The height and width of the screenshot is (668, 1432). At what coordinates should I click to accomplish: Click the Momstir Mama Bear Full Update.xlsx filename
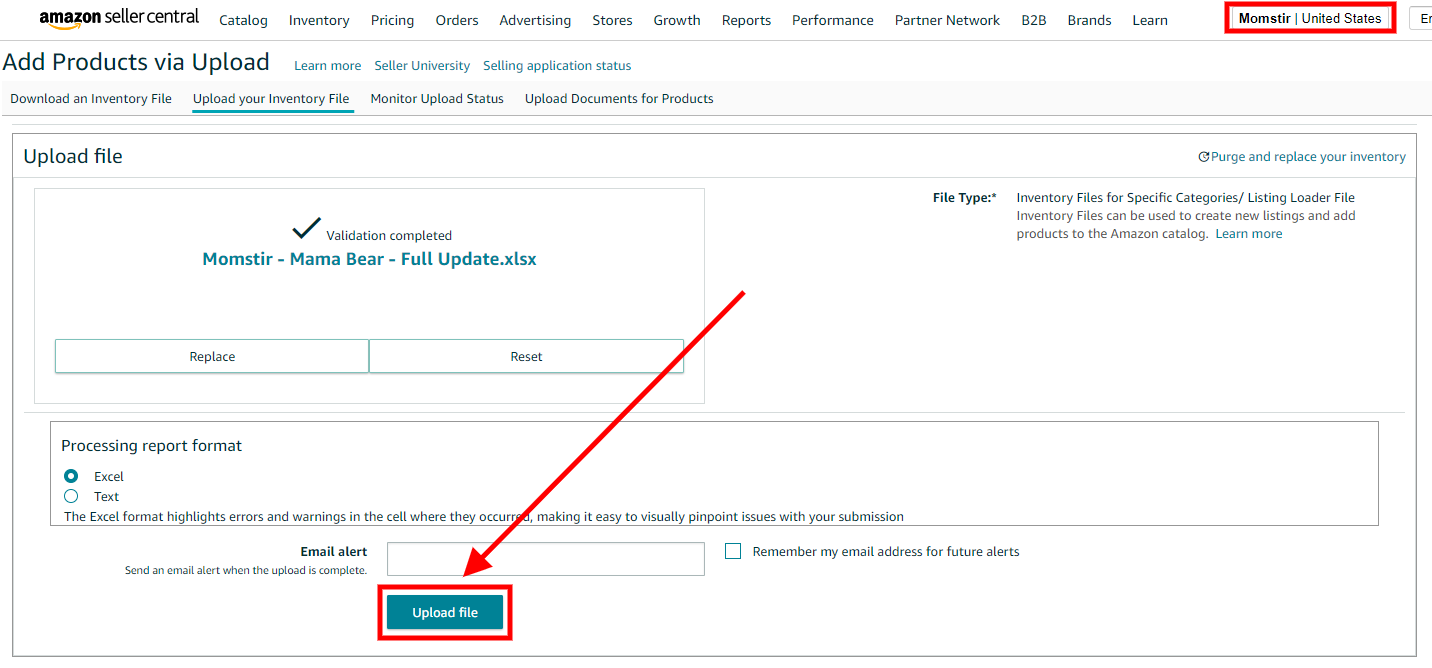tap(369, 259)
